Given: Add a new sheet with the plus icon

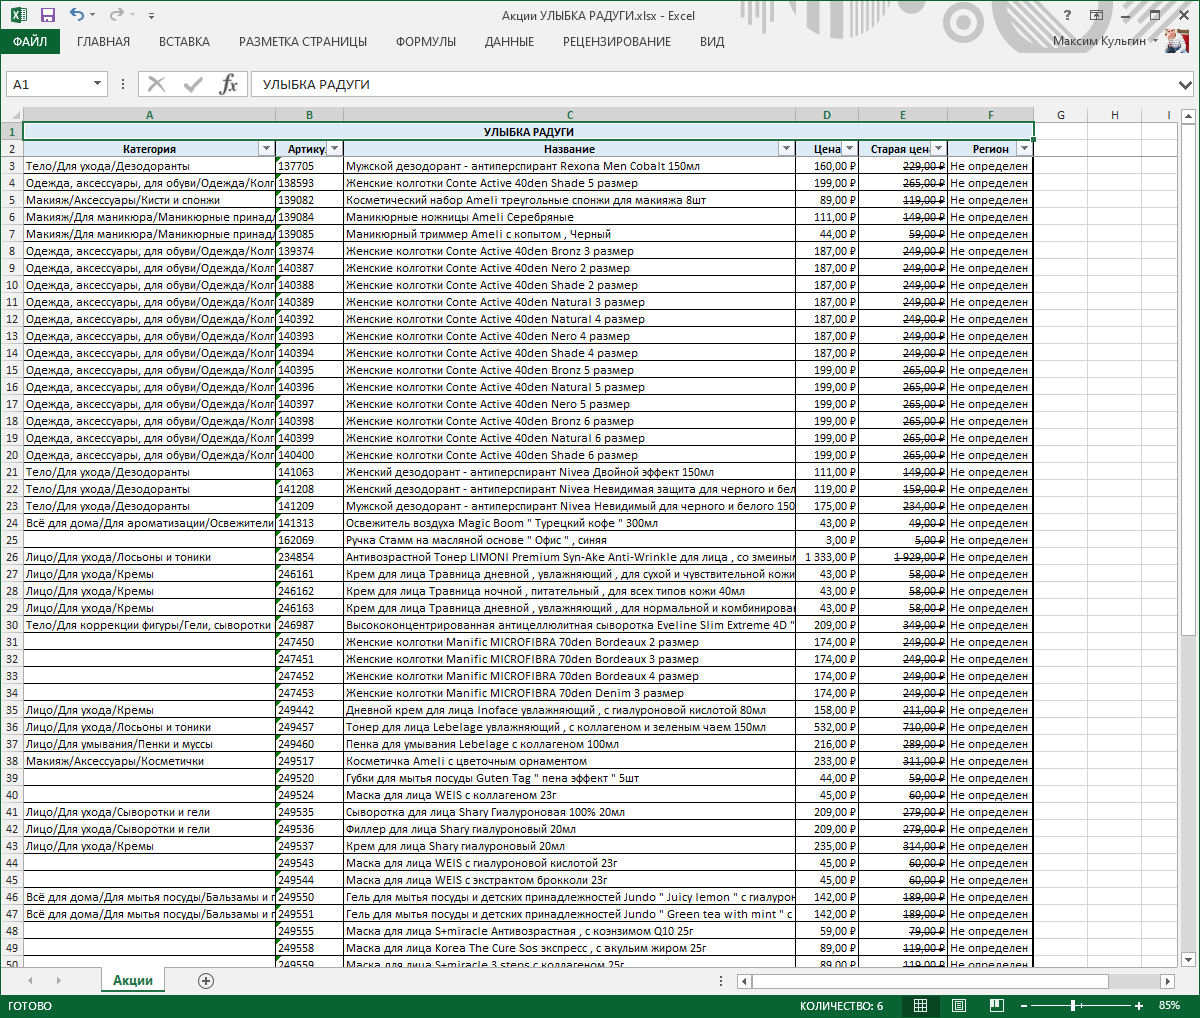Looking at the screenshot, I should click(206, 981).
